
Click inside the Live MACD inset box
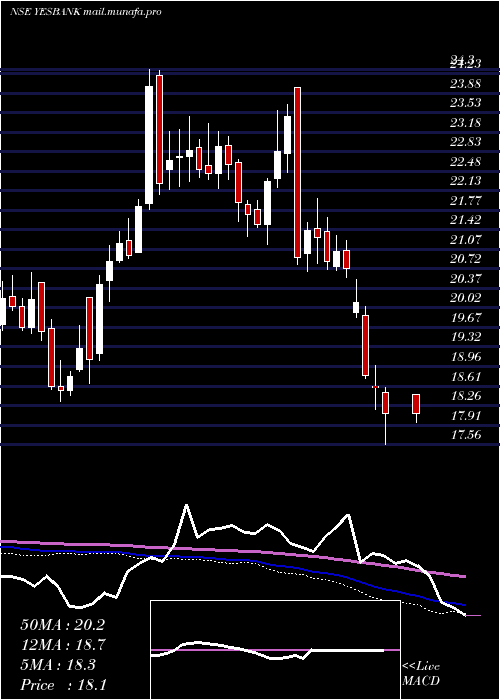tap(275, 650)
